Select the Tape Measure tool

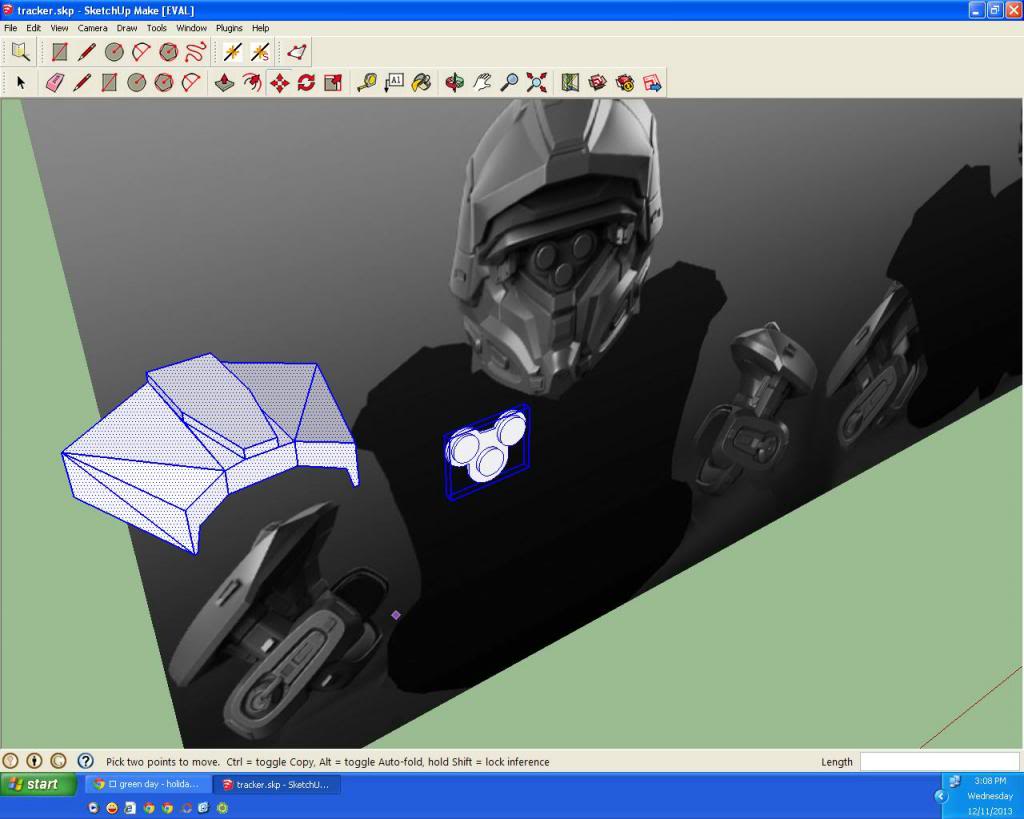point(367,83)
